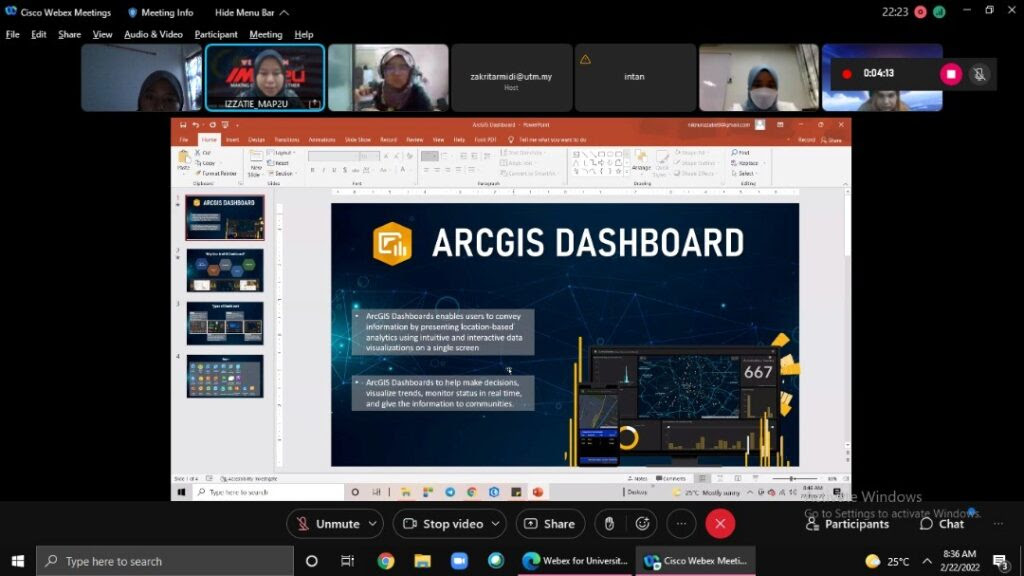
Task: Click the Share button in control bar
Action: 550,524
